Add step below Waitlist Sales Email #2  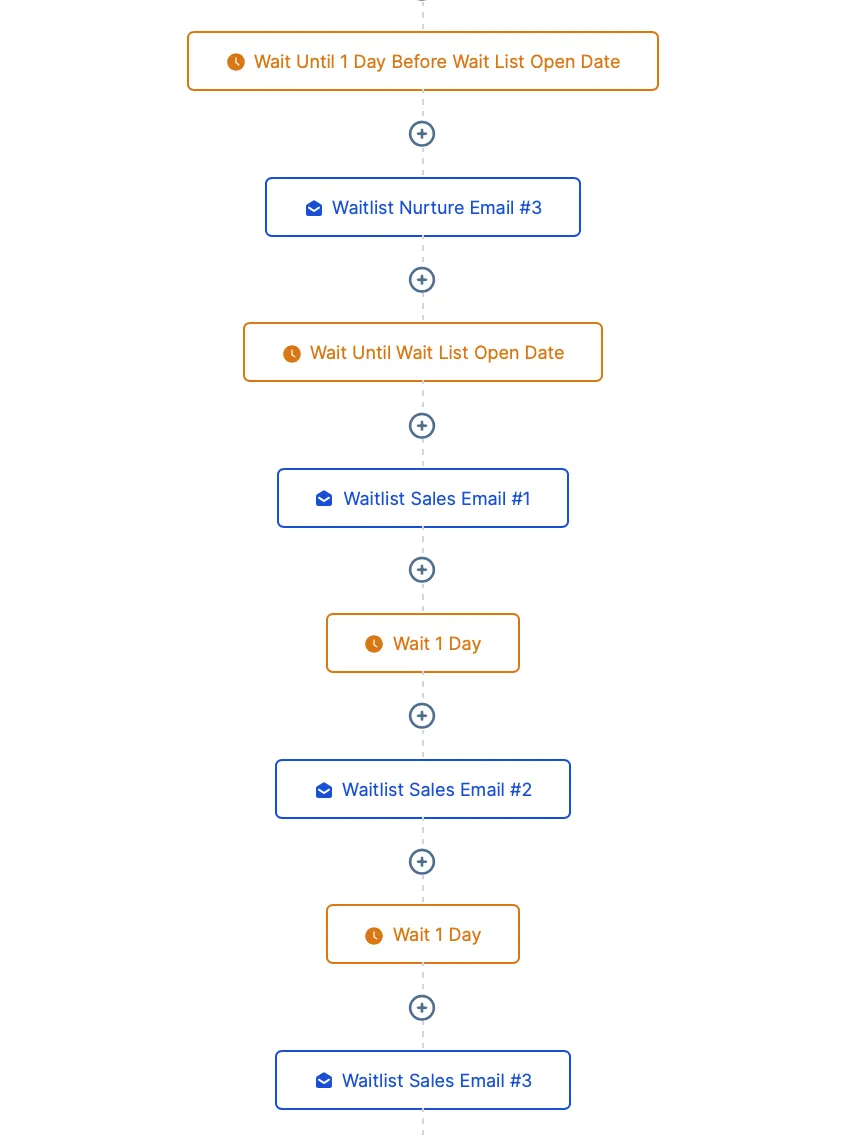422,862
